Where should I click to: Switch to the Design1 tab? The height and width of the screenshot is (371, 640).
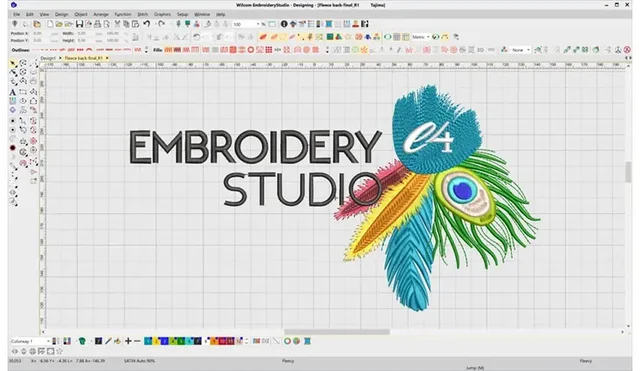(48, 58)
